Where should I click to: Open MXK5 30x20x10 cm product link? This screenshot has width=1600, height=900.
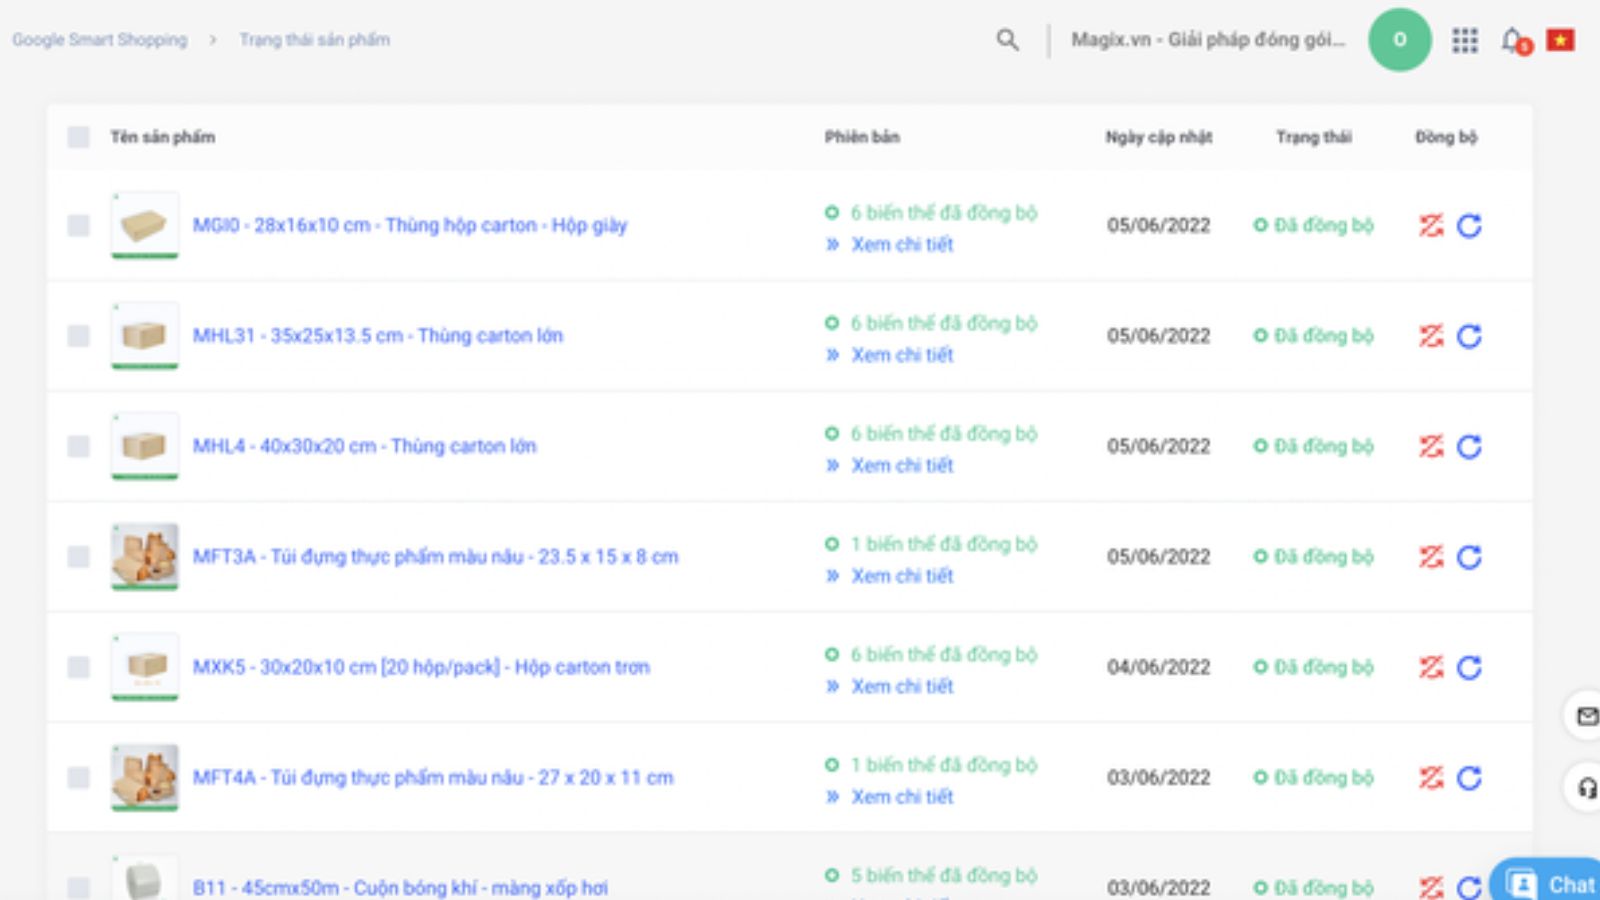[421, 667]
